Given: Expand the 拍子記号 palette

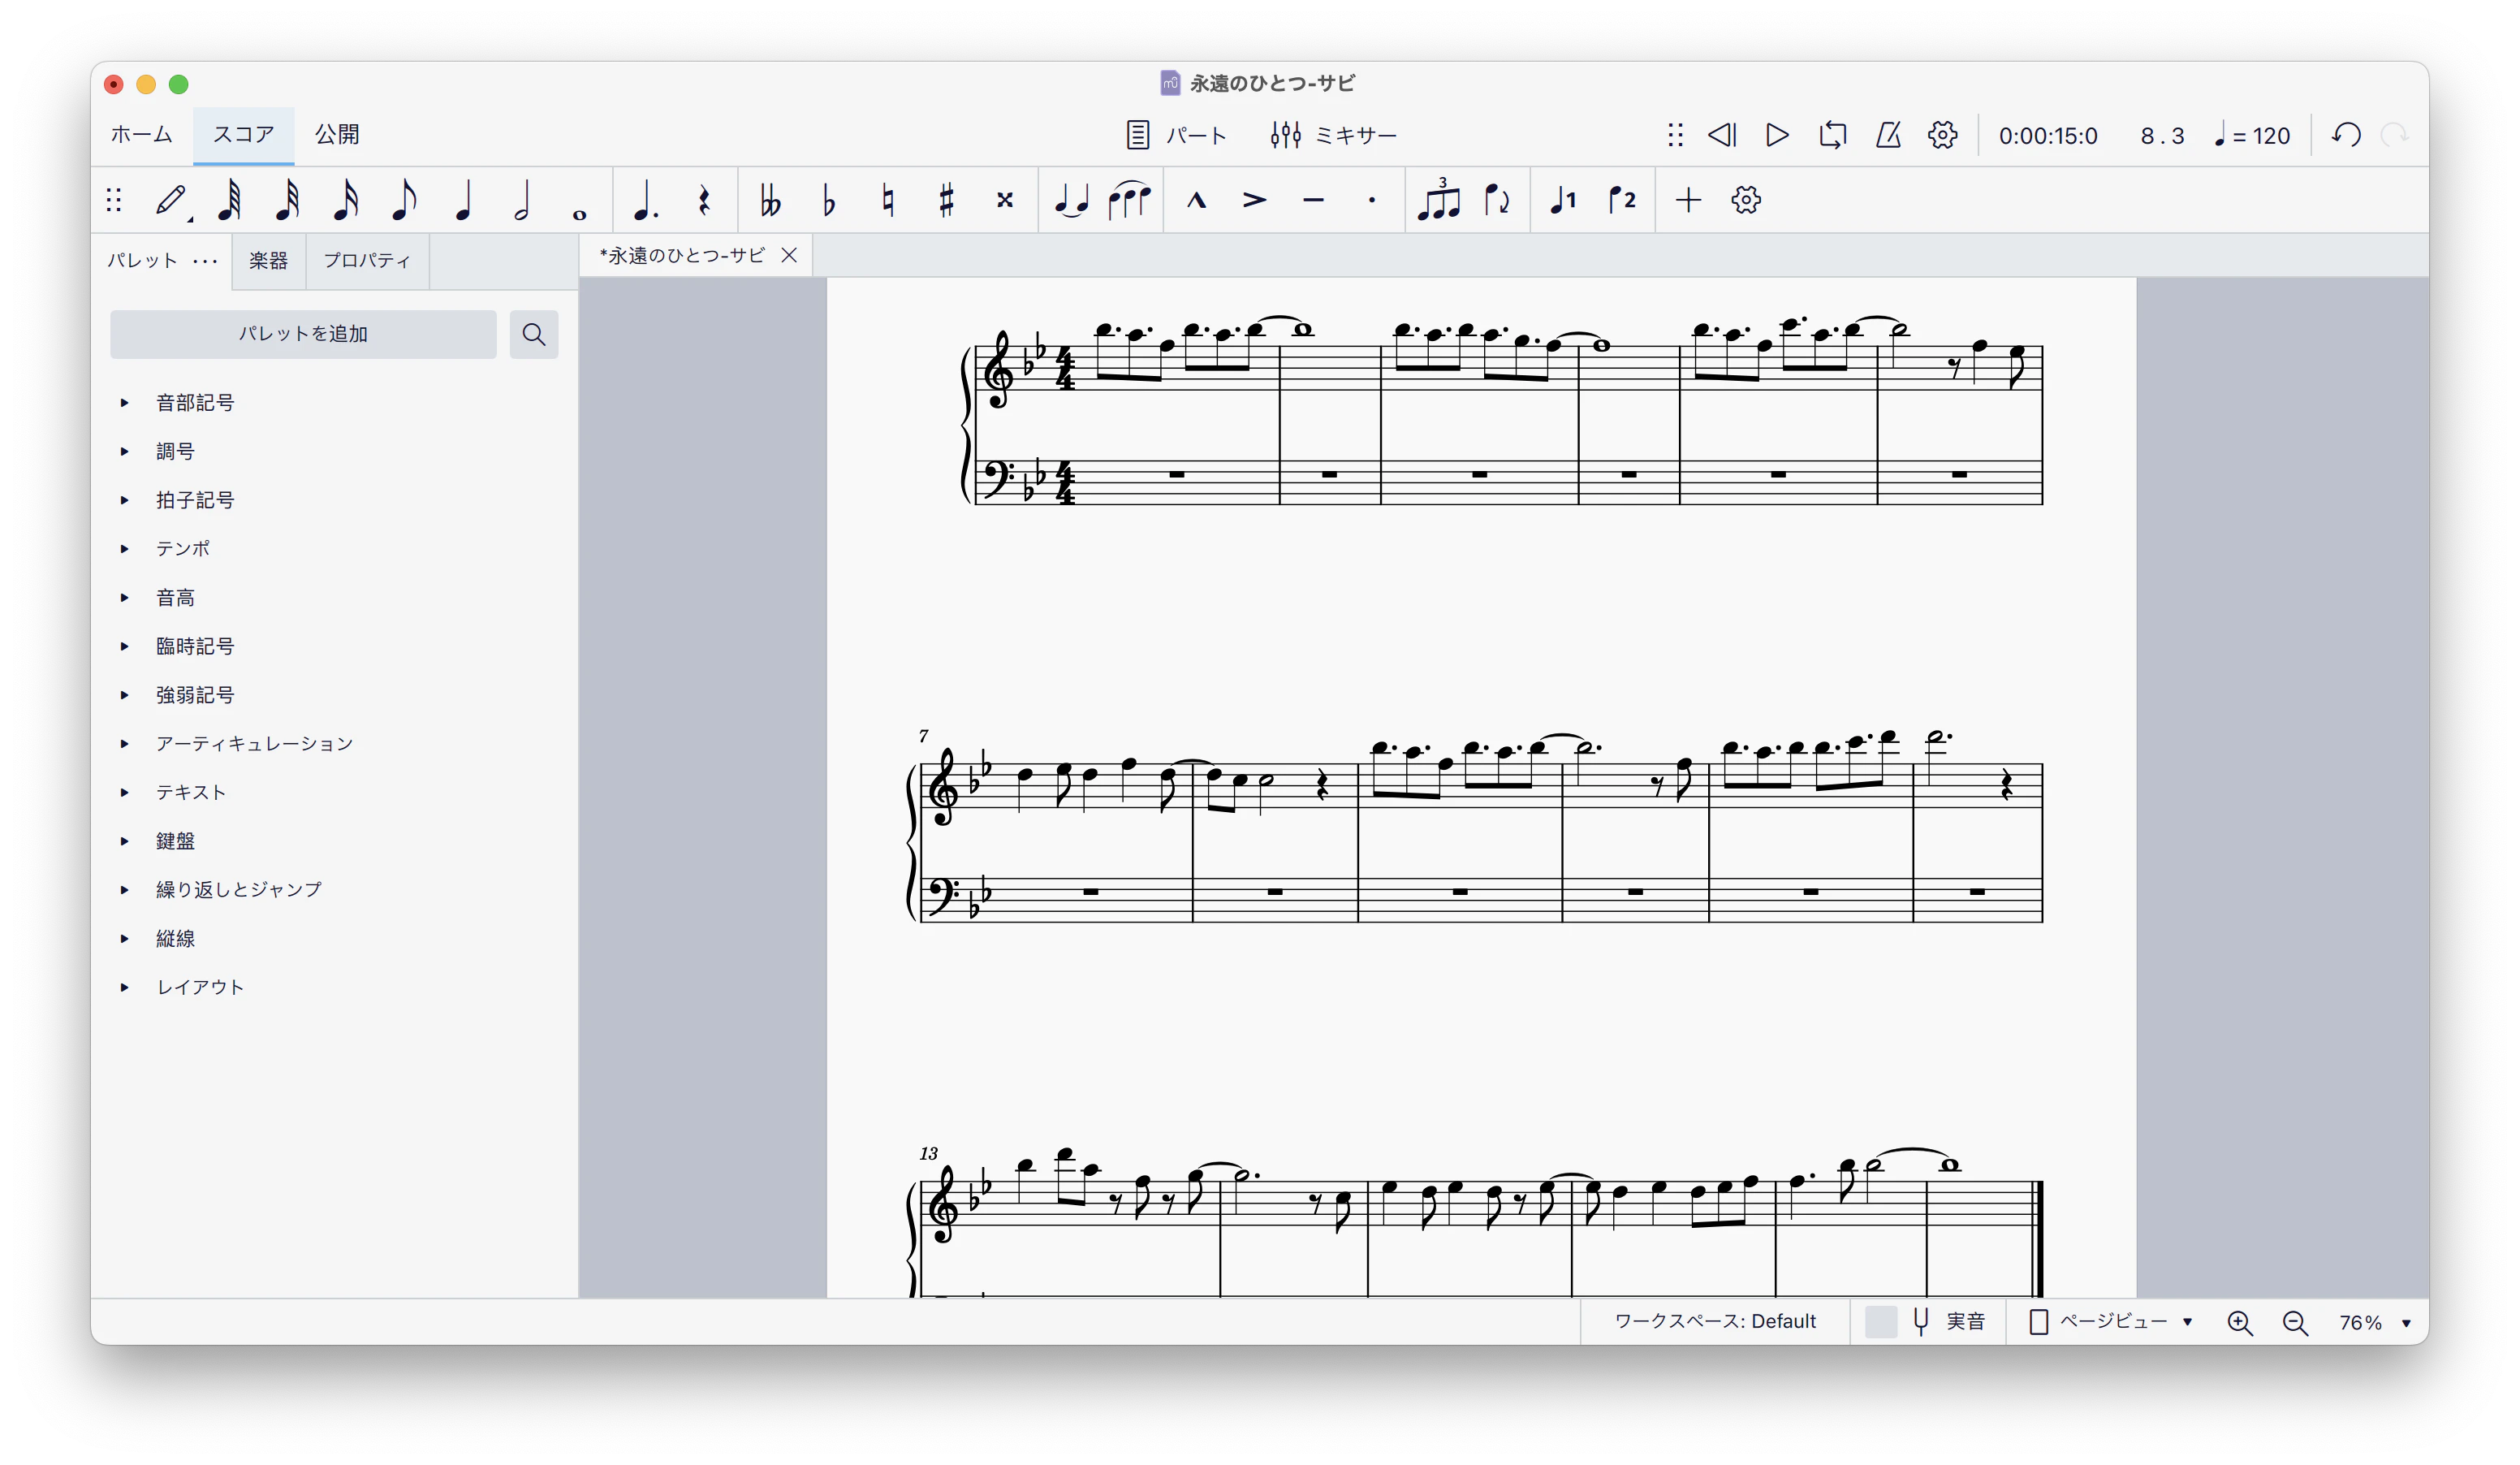Looking at the screenshot, I should click(124, 500).
